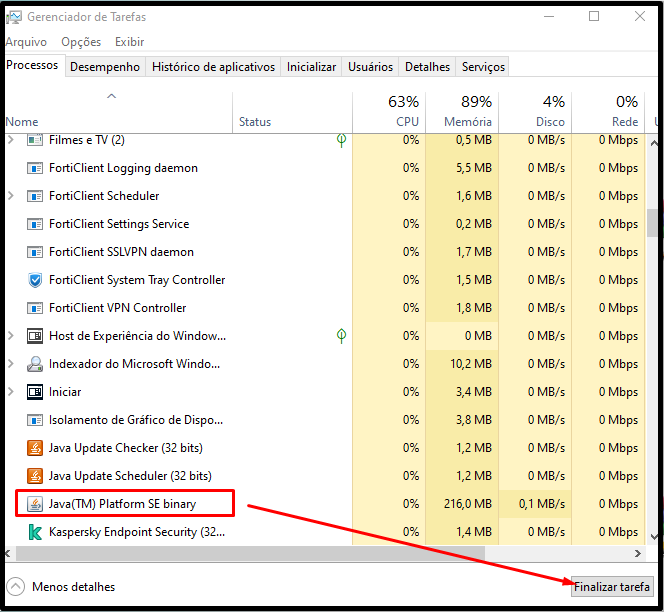Sort by the CPU 63% column header
664x612 pixels.
(389, 112)
